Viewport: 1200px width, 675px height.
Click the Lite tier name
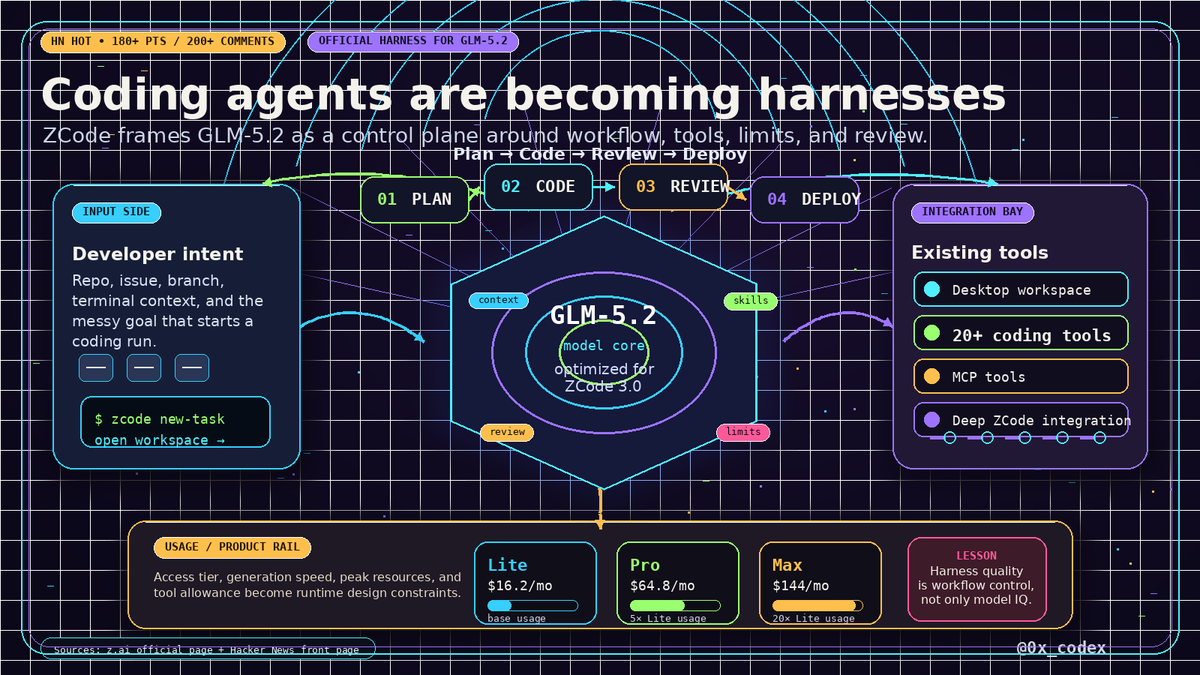(507, 565)
